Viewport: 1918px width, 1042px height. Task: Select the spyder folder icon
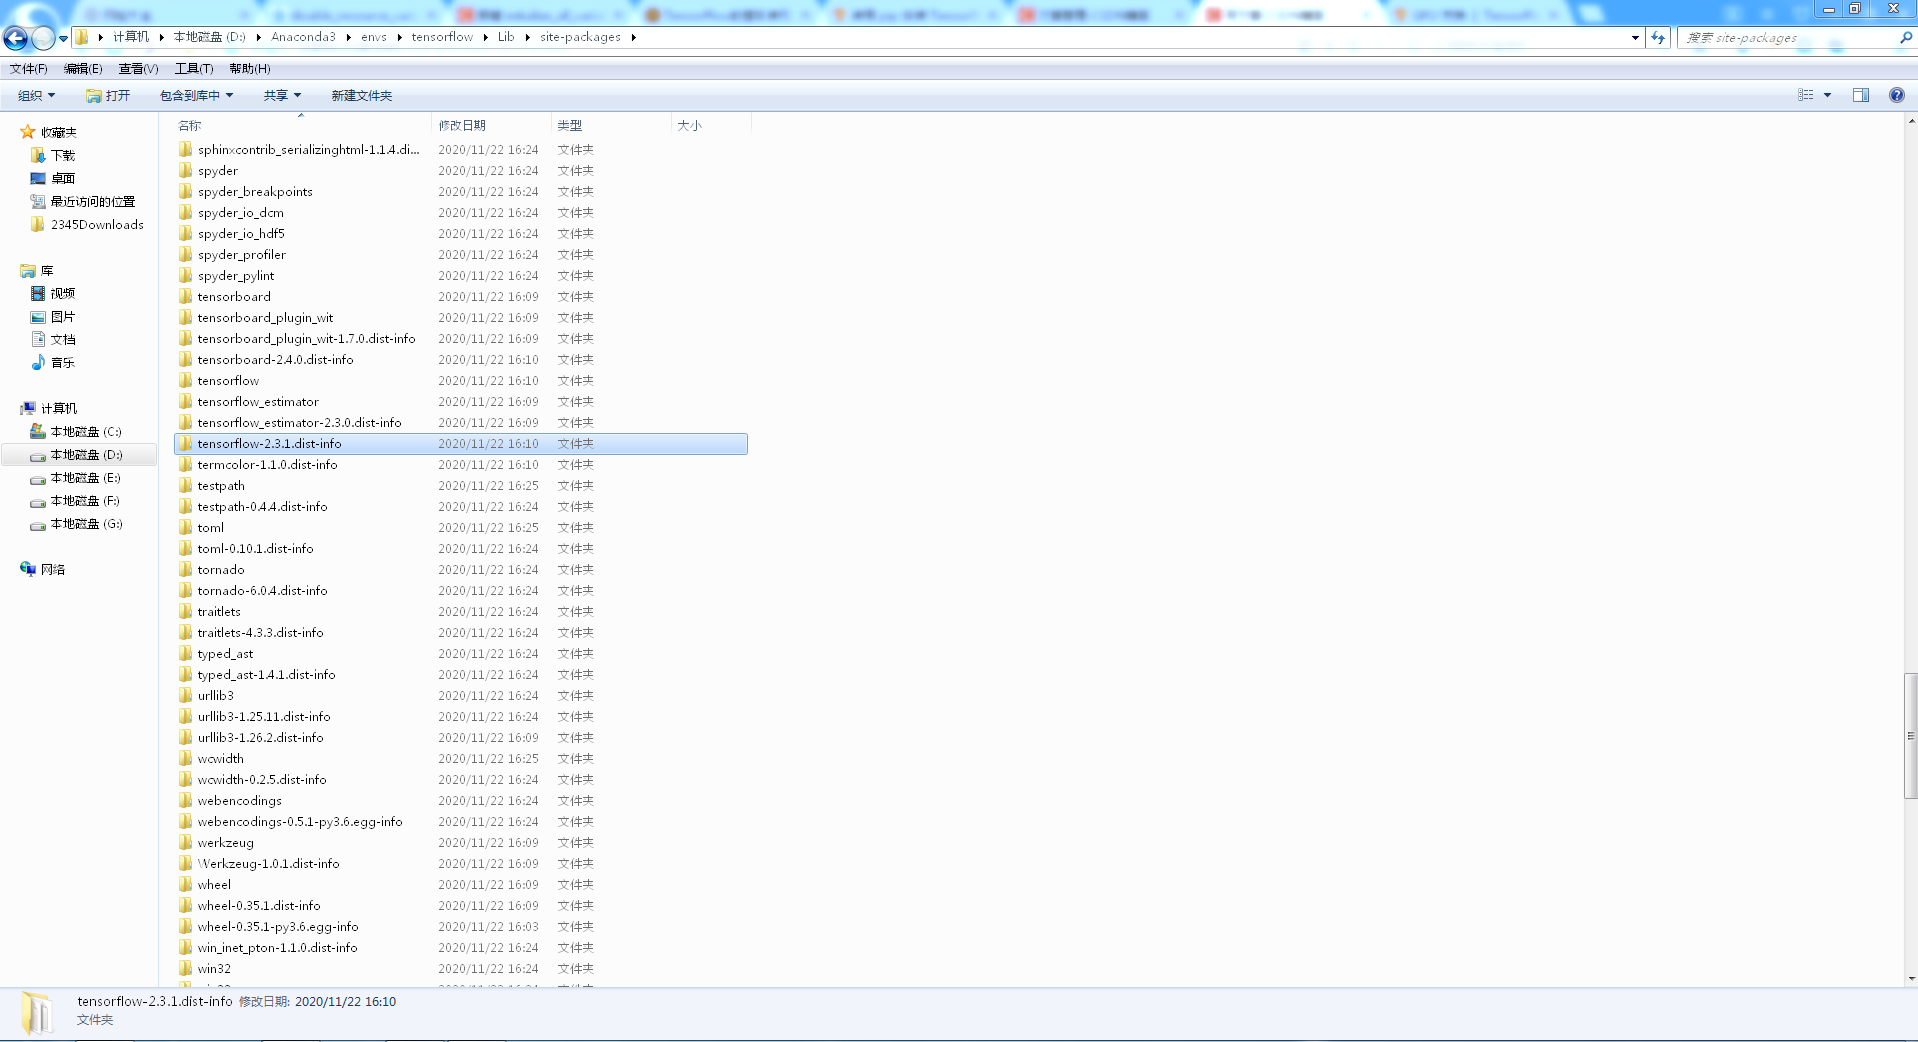[186, 170]
